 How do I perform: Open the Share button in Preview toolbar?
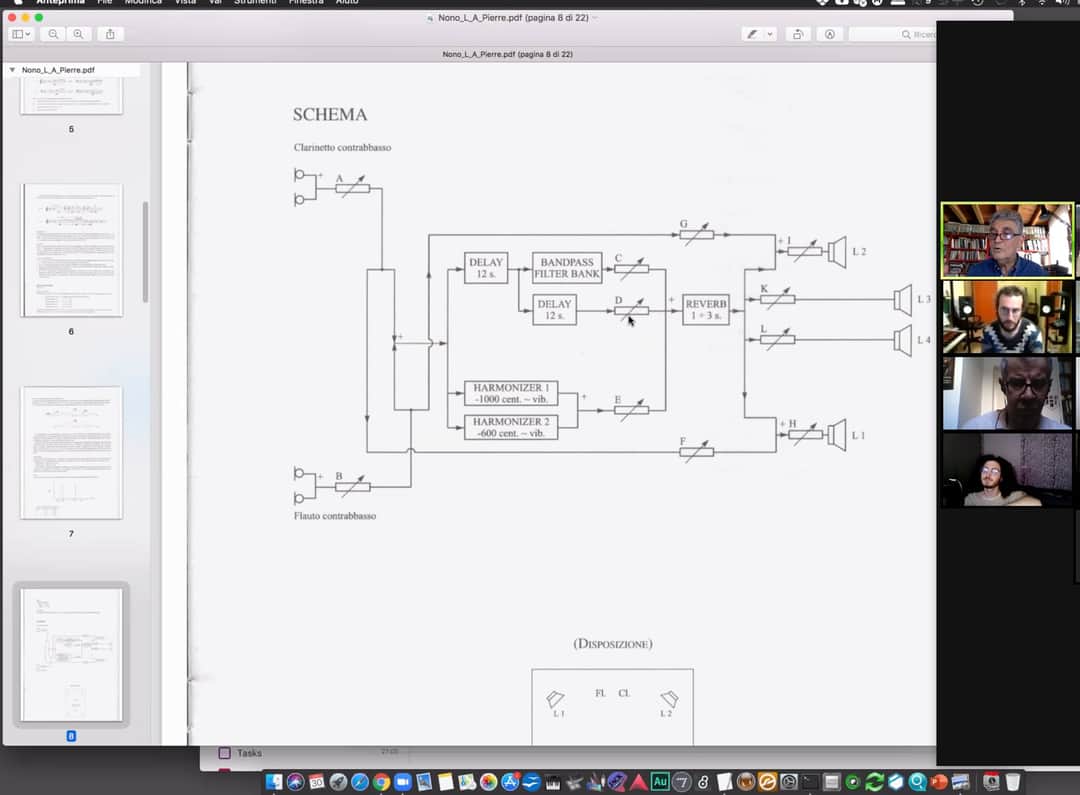pyautogui.click(x=110, y=34)
